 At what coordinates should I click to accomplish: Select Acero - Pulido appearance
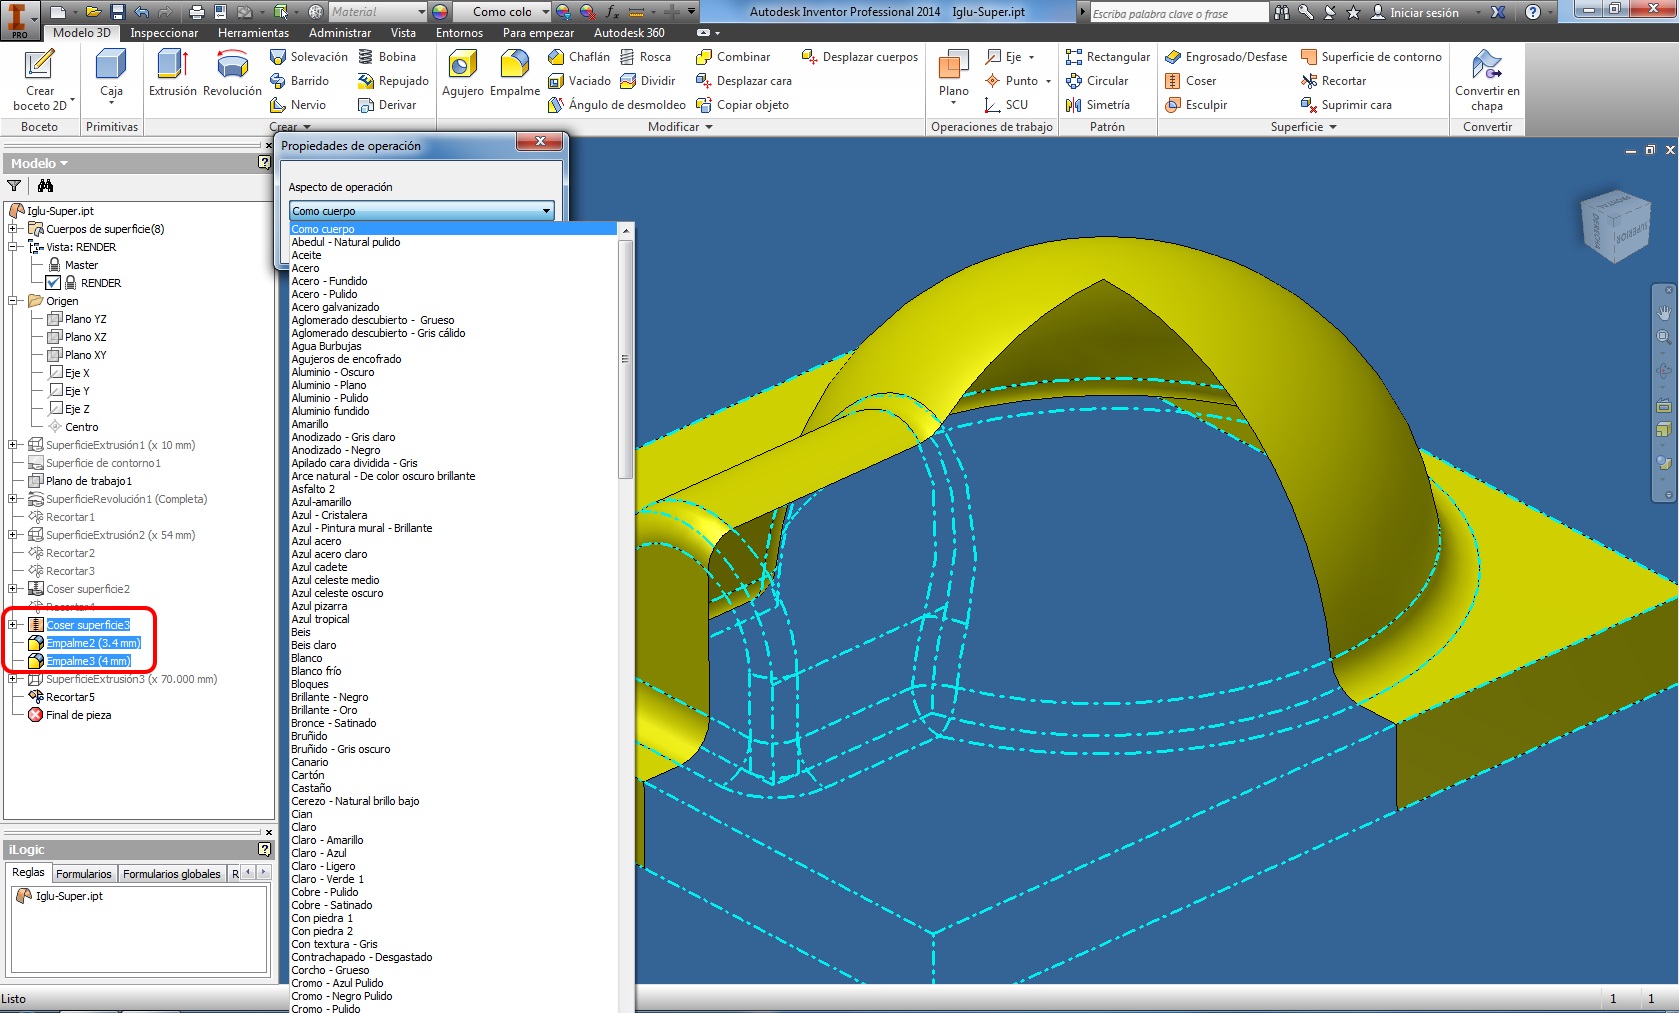pos(324,294)
